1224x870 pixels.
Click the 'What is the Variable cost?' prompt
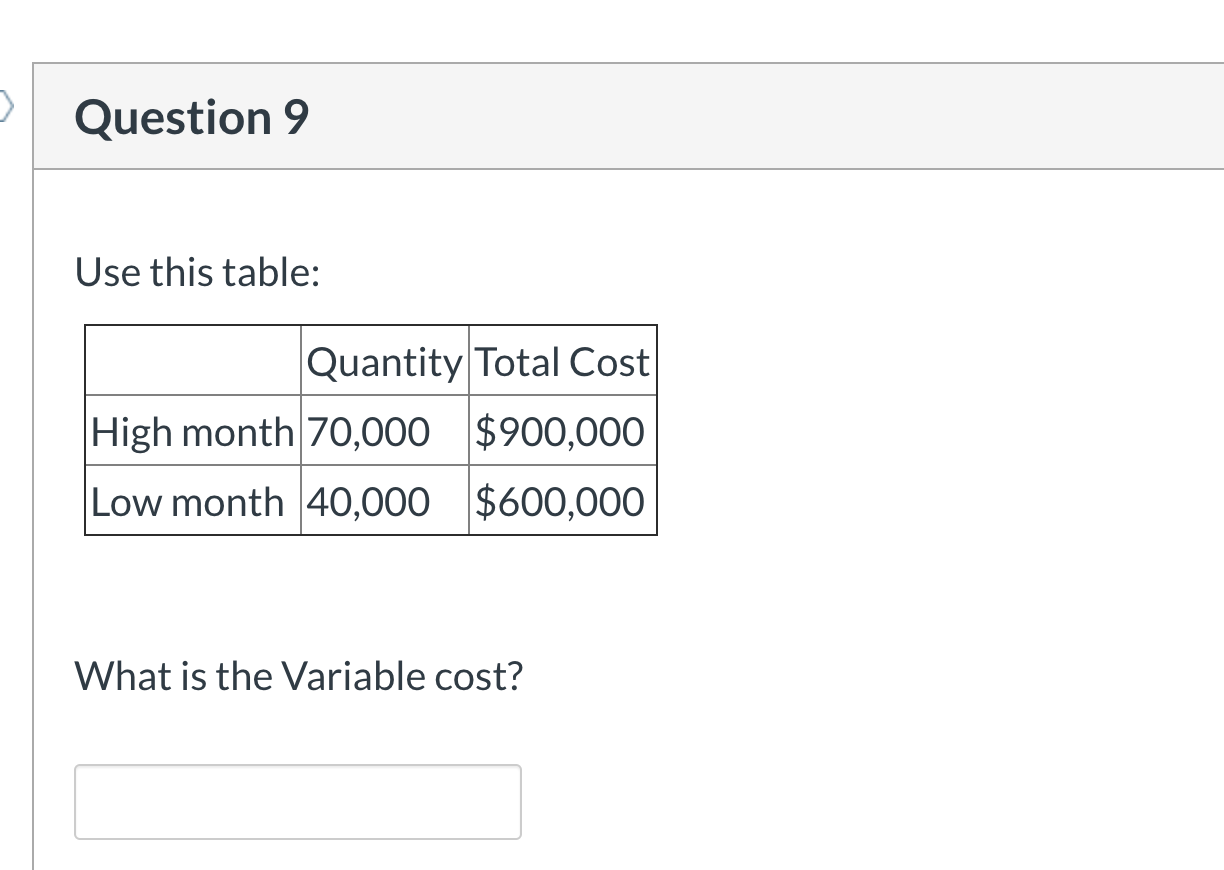coord(300,675)
